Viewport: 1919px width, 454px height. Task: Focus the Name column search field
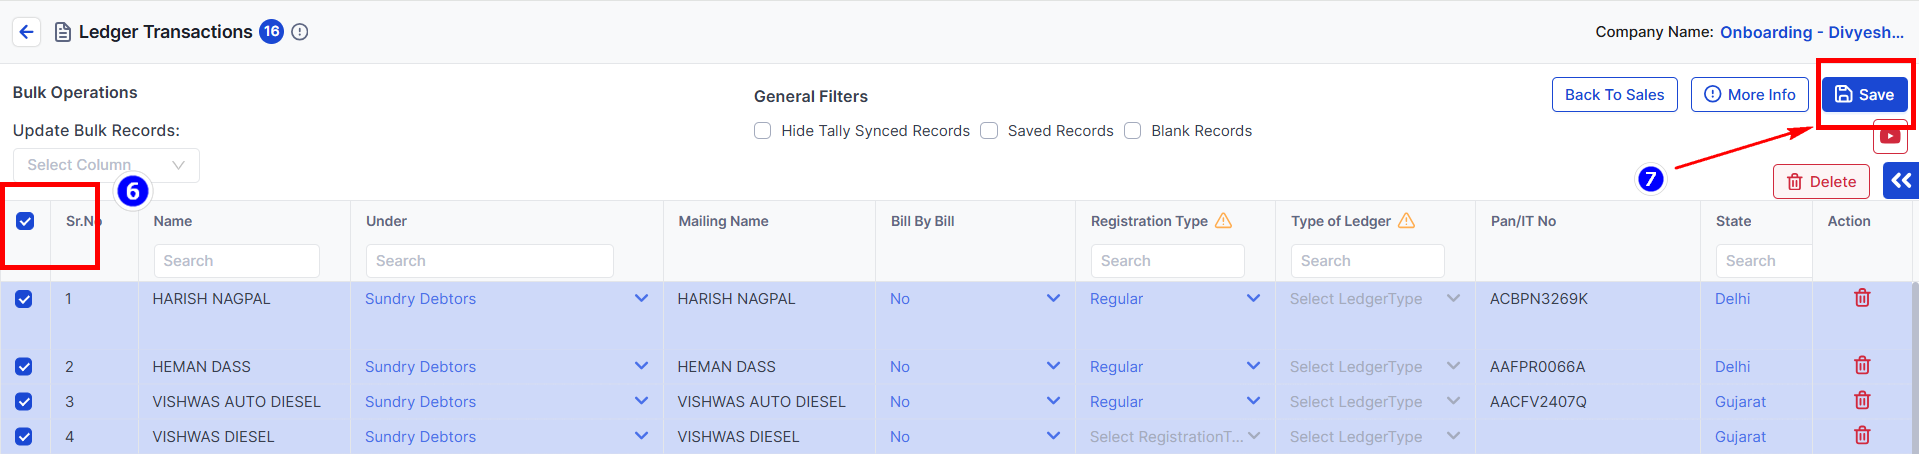coord(236,261)
